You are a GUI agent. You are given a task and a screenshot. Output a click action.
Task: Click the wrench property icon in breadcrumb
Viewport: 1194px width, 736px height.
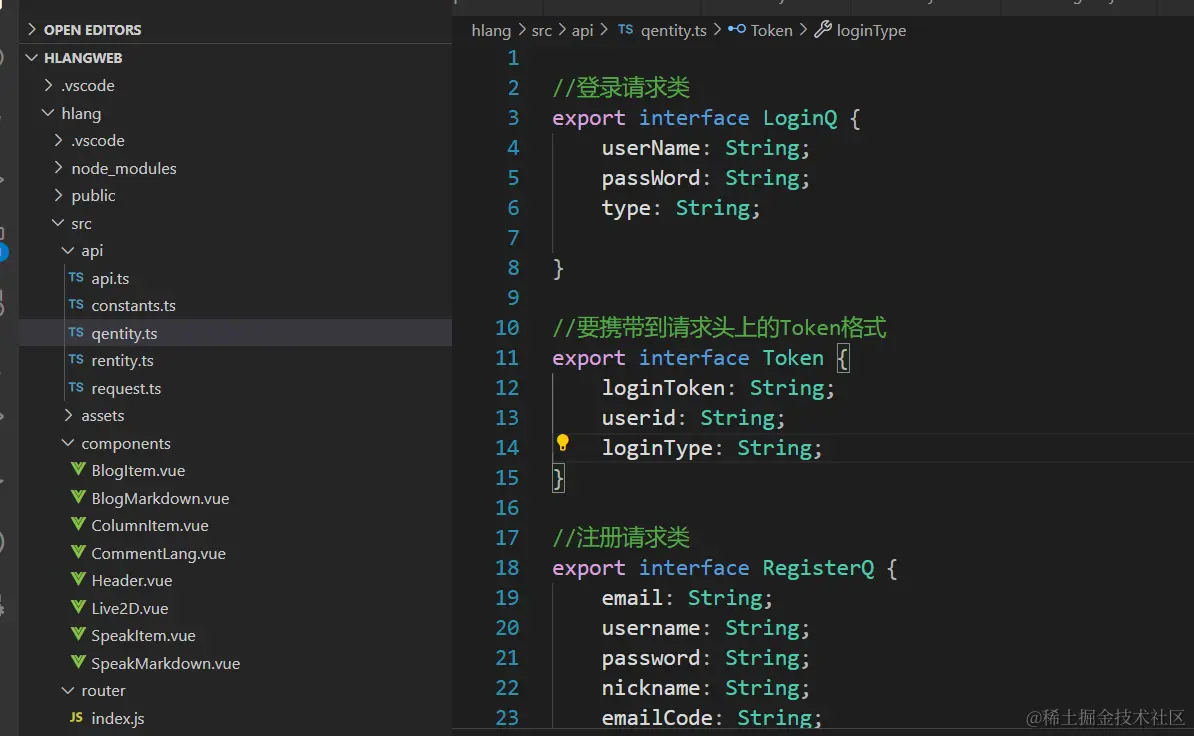[x=822, y=30]
